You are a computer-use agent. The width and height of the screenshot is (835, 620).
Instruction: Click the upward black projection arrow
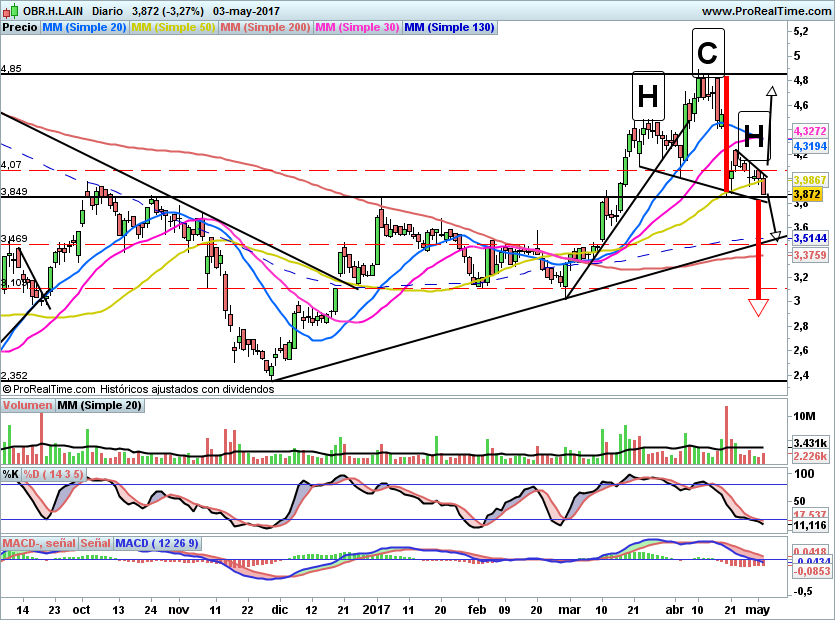(x=771, y=93)
